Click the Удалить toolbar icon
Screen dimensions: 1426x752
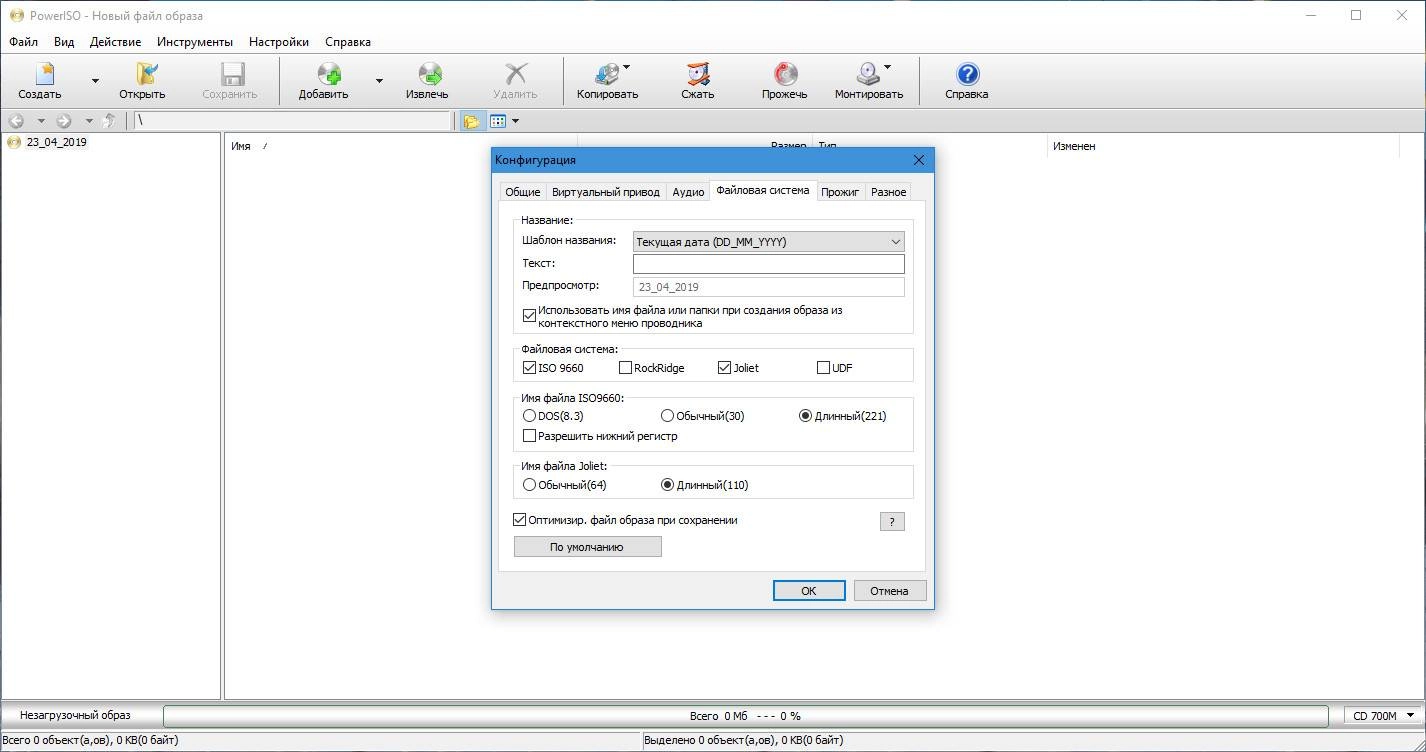(516, 74)
